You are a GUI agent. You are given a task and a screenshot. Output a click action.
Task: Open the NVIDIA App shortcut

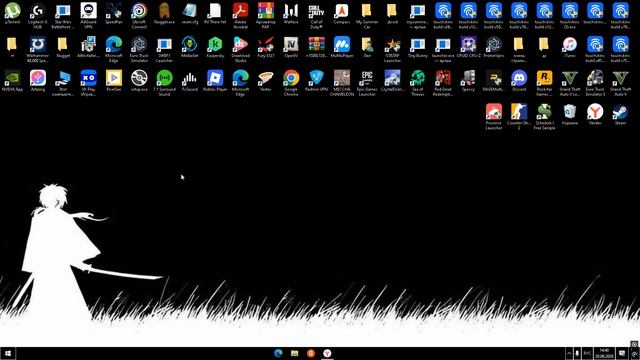click(12, 81)
